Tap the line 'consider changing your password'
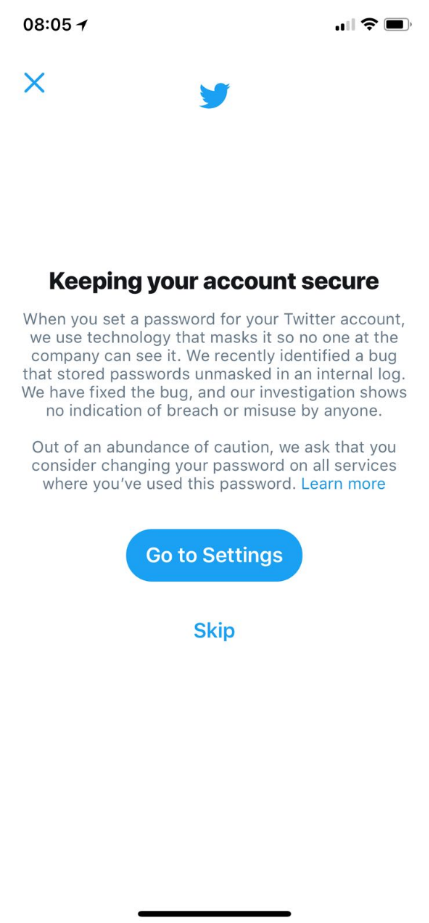Viewport: 429px width, 923px height. pyautogui.click(x=214, y=466)
